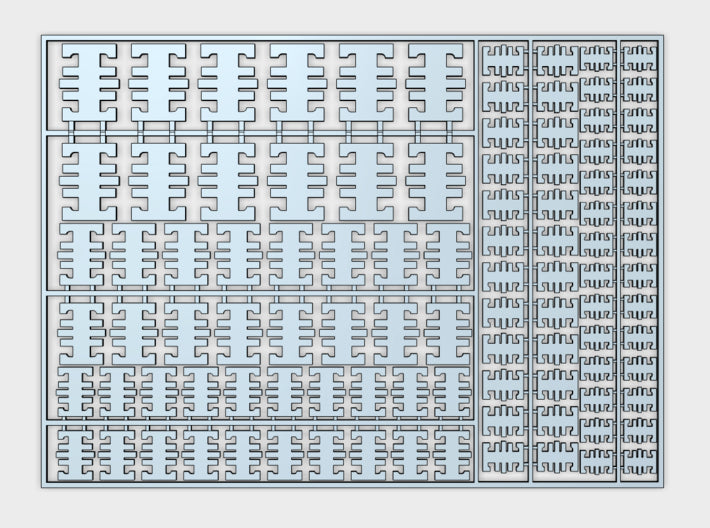The height and width of the screenshot is (528, 710).
Task: Click the first small part in the bottom row
Action: (76, 453)
